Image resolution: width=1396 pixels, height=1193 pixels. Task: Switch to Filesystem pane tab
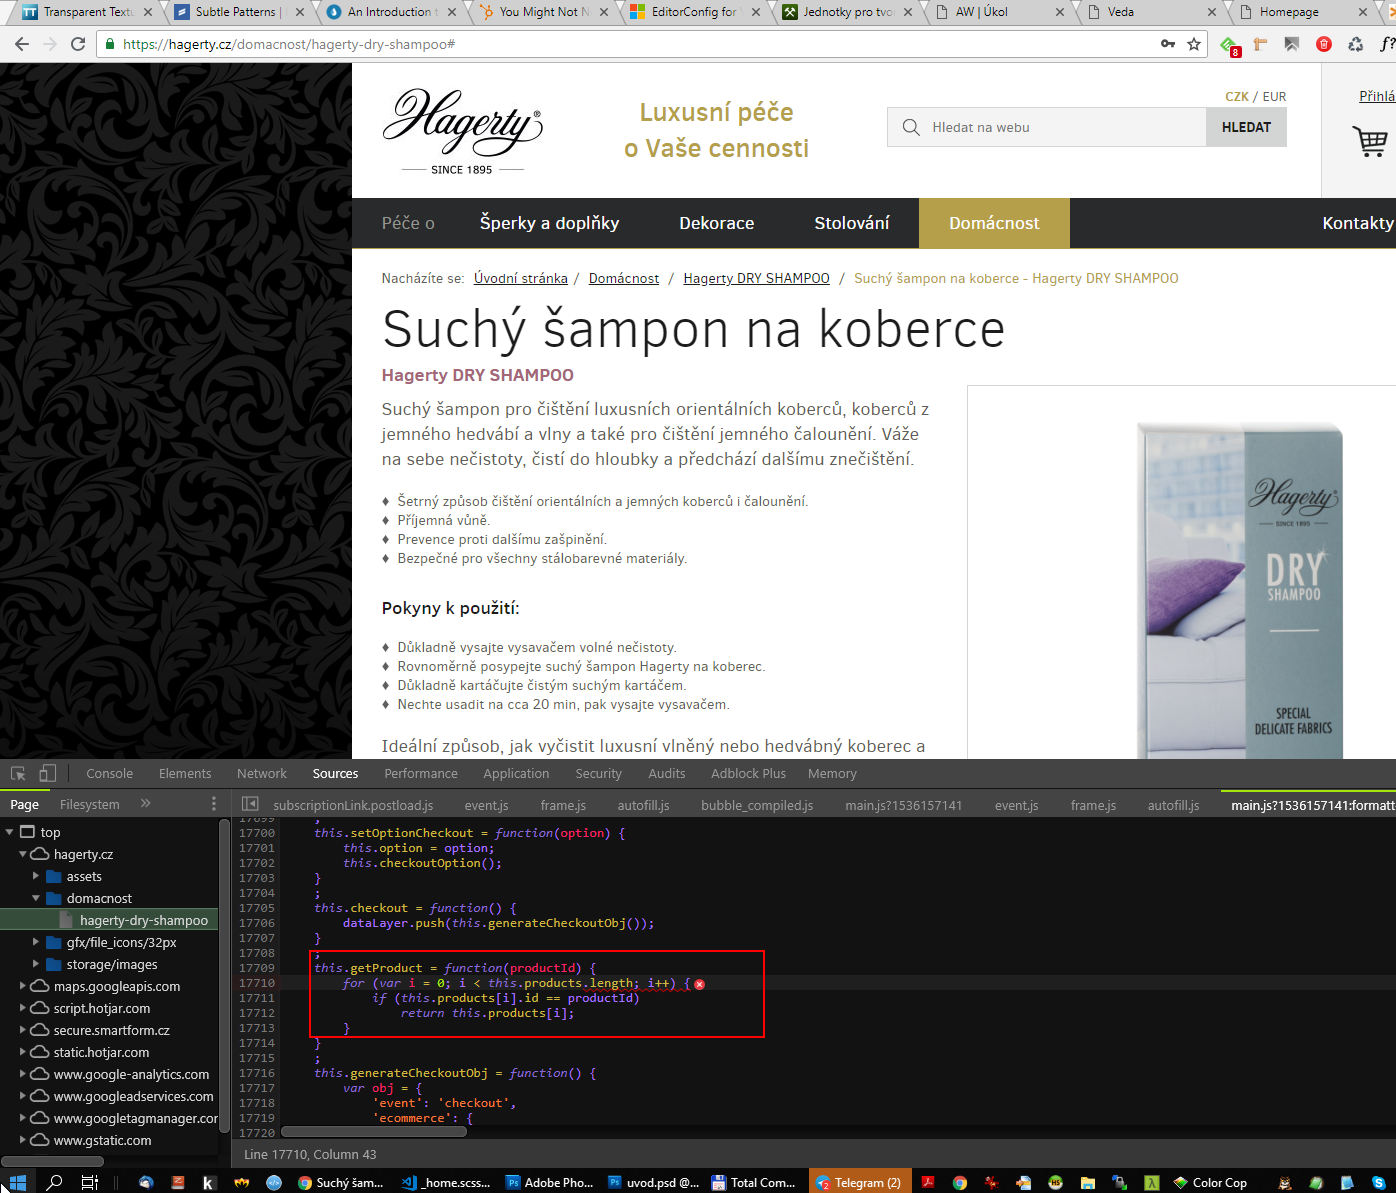[x=89, y=804]
